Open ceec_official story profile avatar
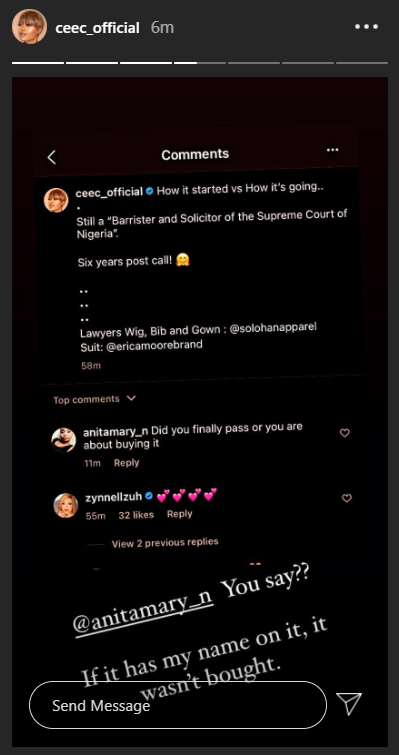399x755 pixels. tap(29, 27)
